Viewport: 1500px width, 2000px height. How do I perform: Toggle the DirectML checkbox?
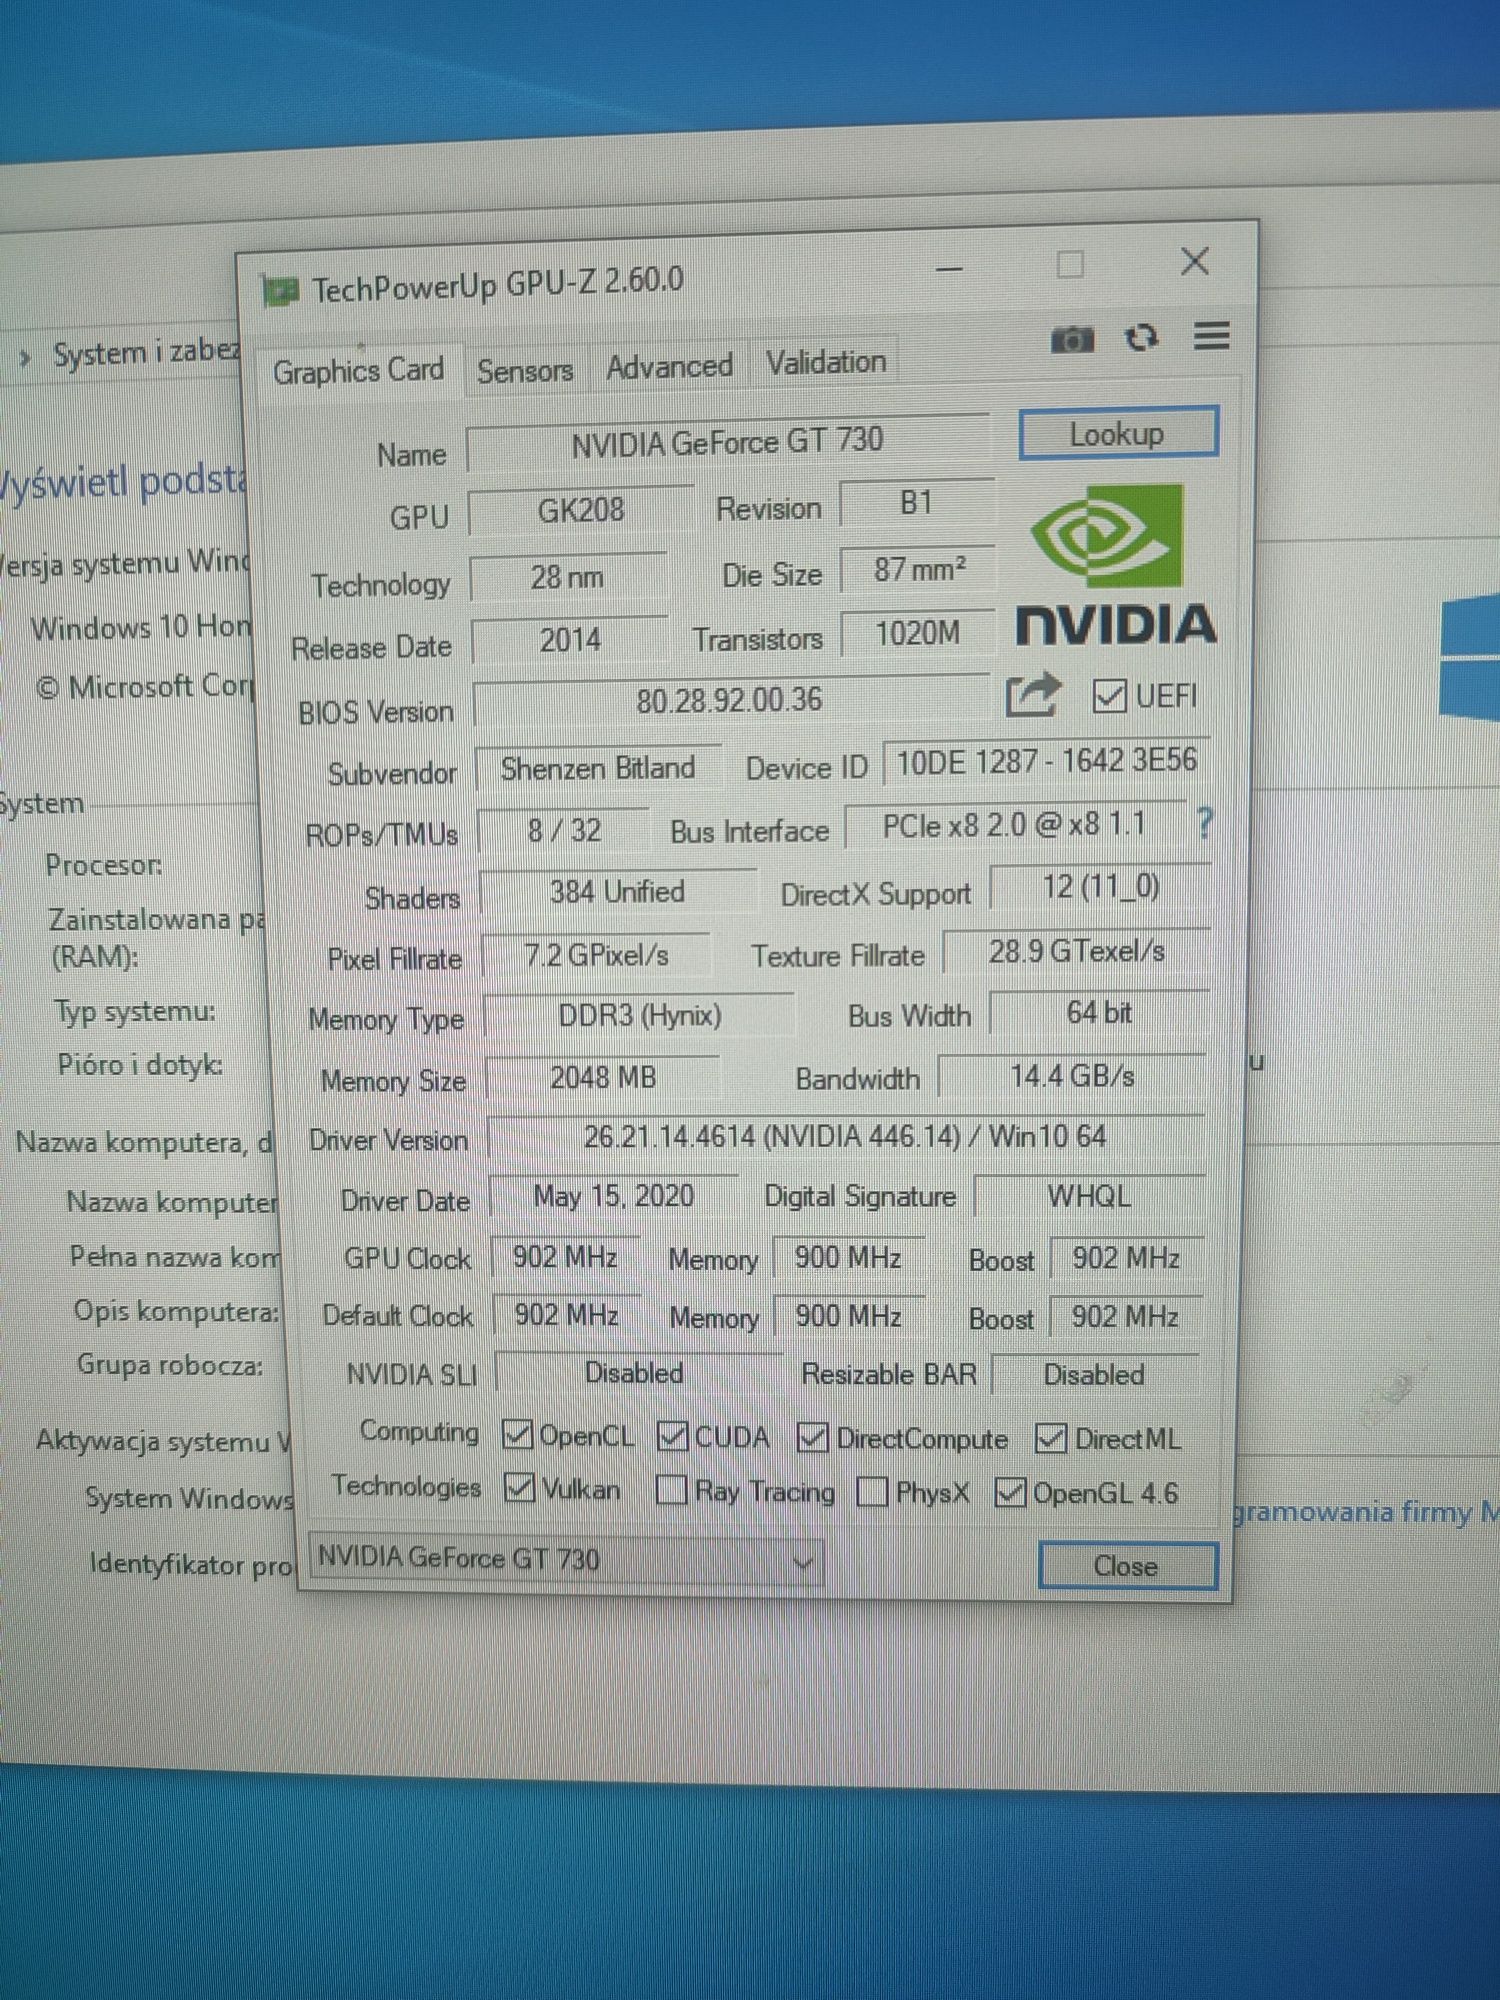[x=1050, y=1439]
